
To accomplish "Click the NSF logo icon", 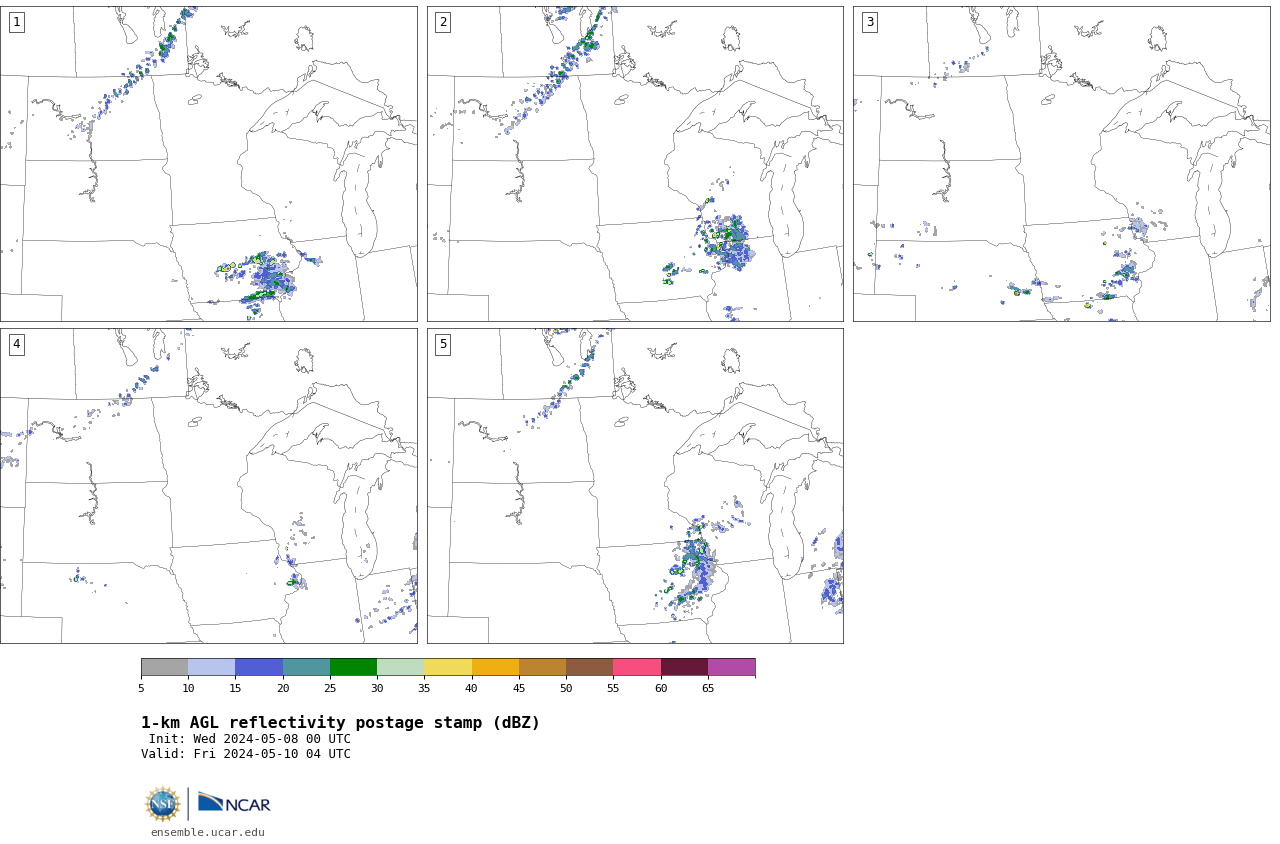I will 163,804.
